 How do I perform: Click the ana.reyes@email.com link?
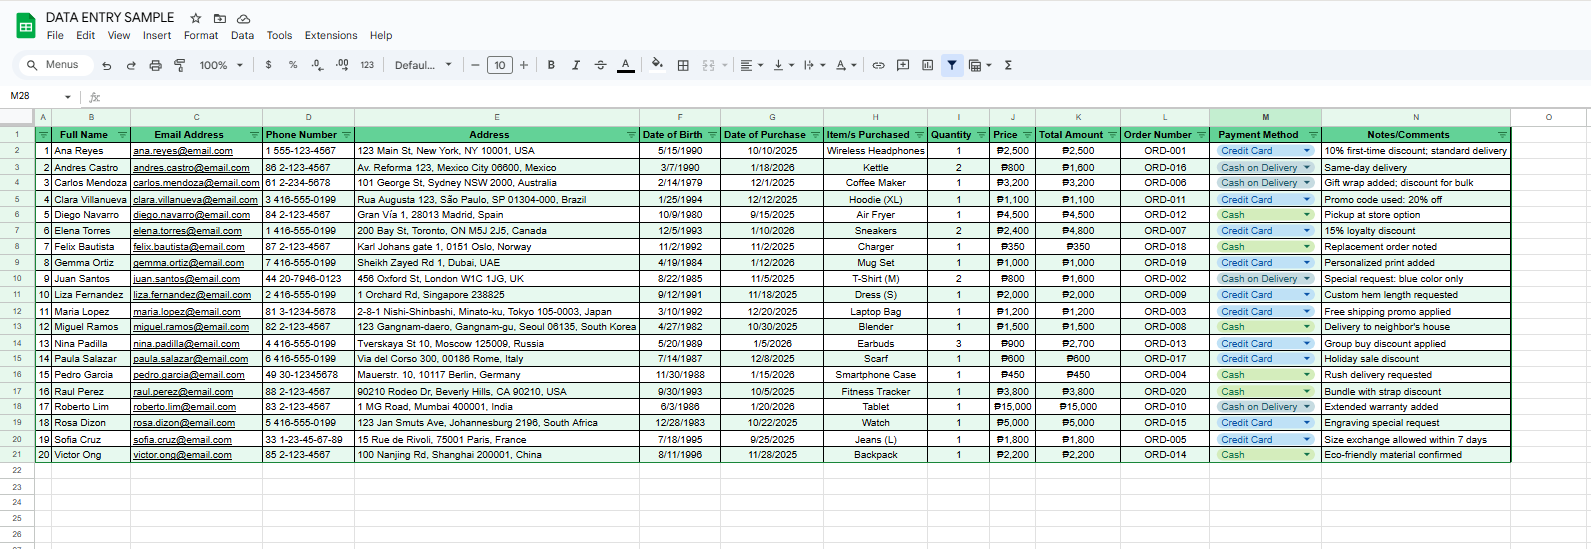coord(183,151)
